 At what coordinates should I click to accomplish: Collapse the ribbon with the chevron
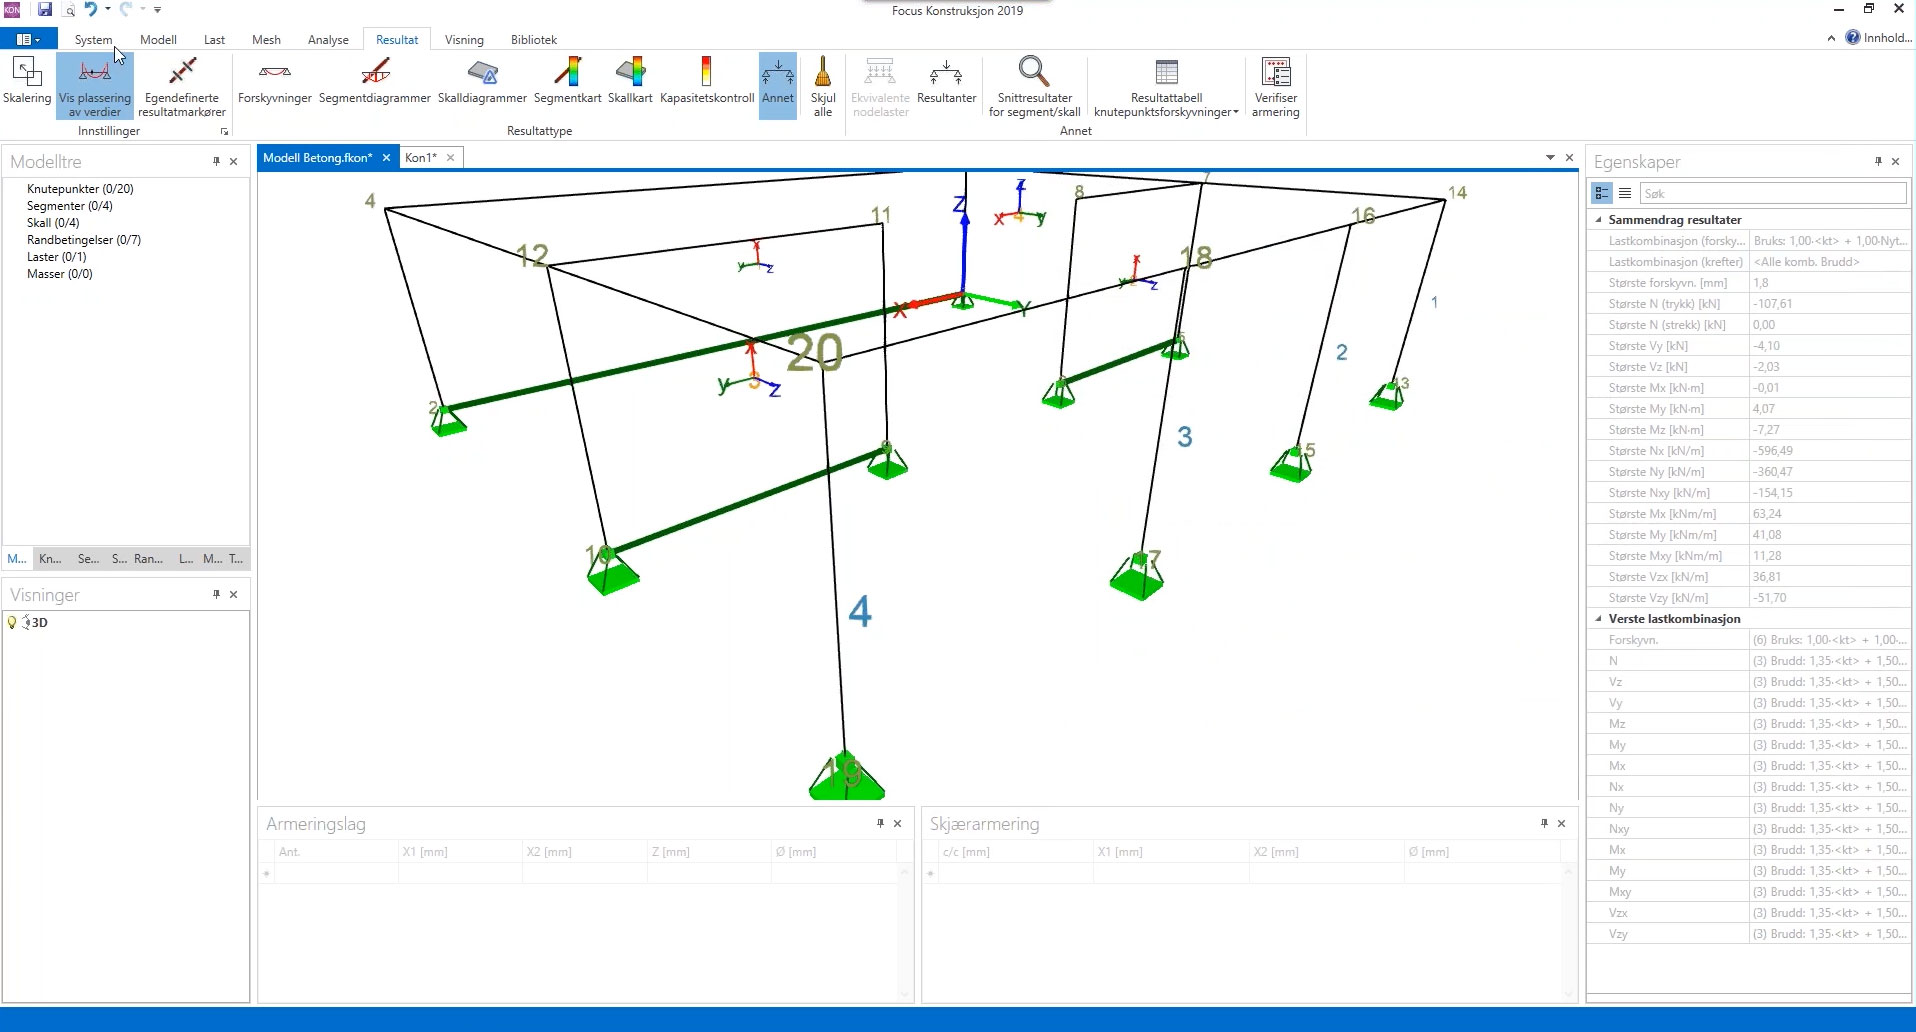(x=1831, y=38)
